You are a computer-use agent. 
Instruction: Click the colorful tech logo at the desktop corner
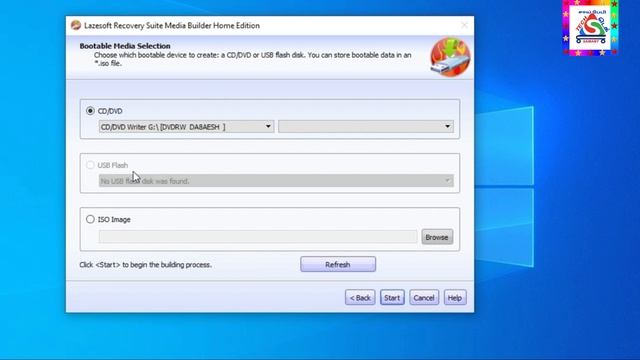[590, 28]
